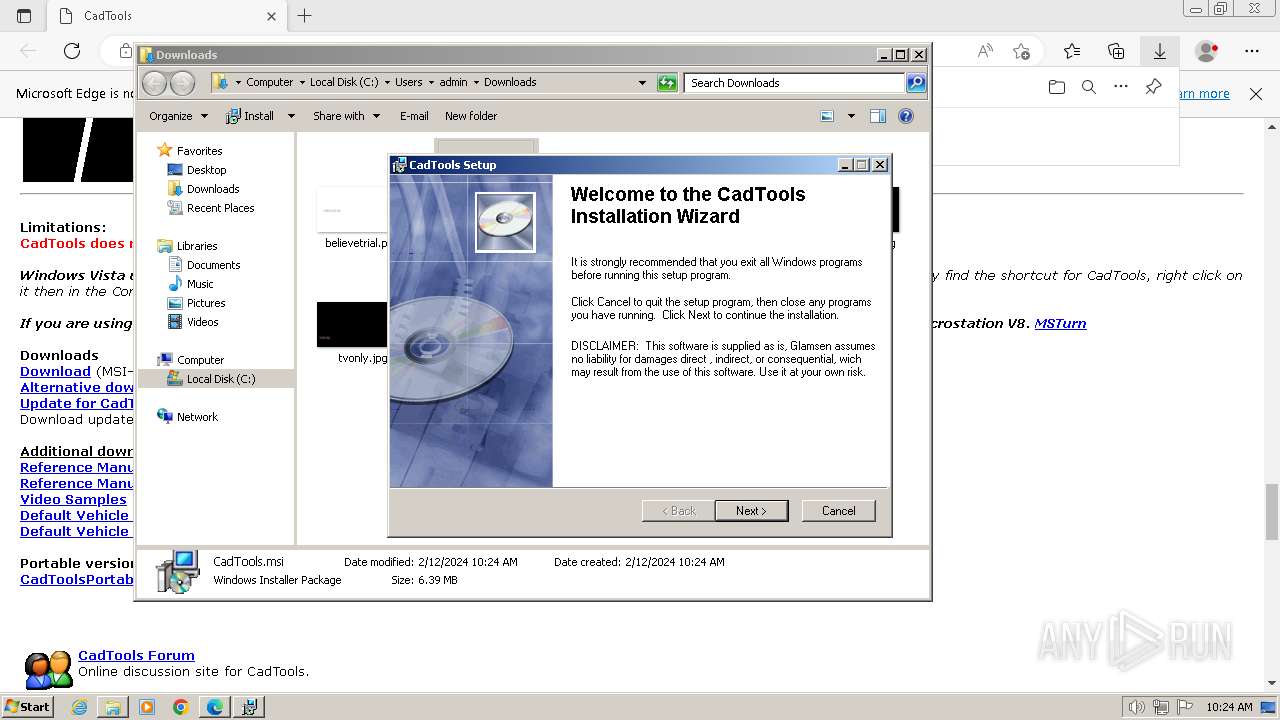Search downloads in Edge panel
This screenshot has width=1280, height=720.
click(1089, 87)
